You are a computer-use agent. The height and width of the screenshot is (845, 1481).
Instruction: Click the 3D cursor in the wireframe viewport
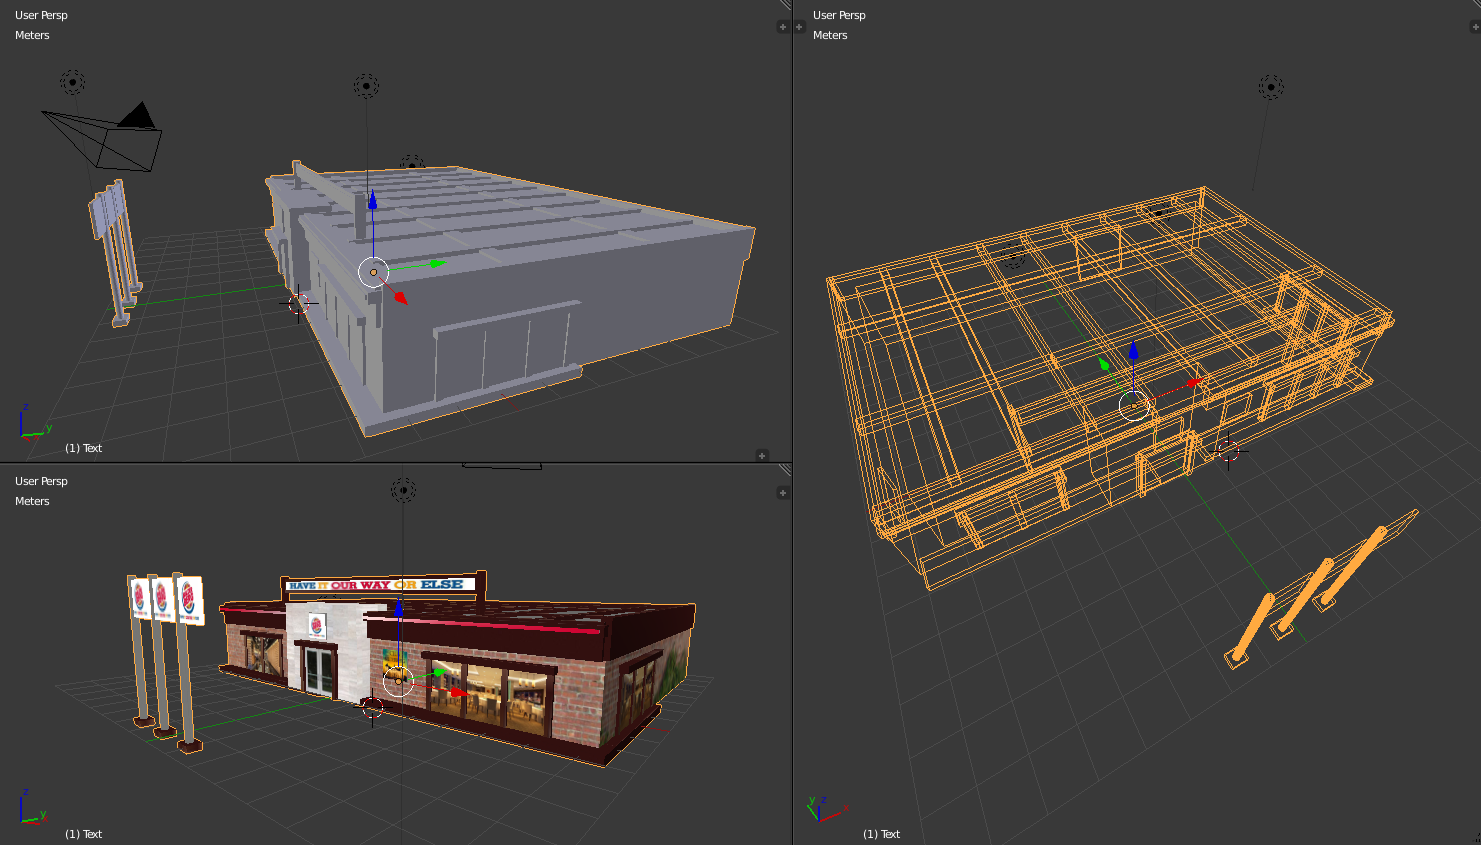click(x=1229, y=452)
